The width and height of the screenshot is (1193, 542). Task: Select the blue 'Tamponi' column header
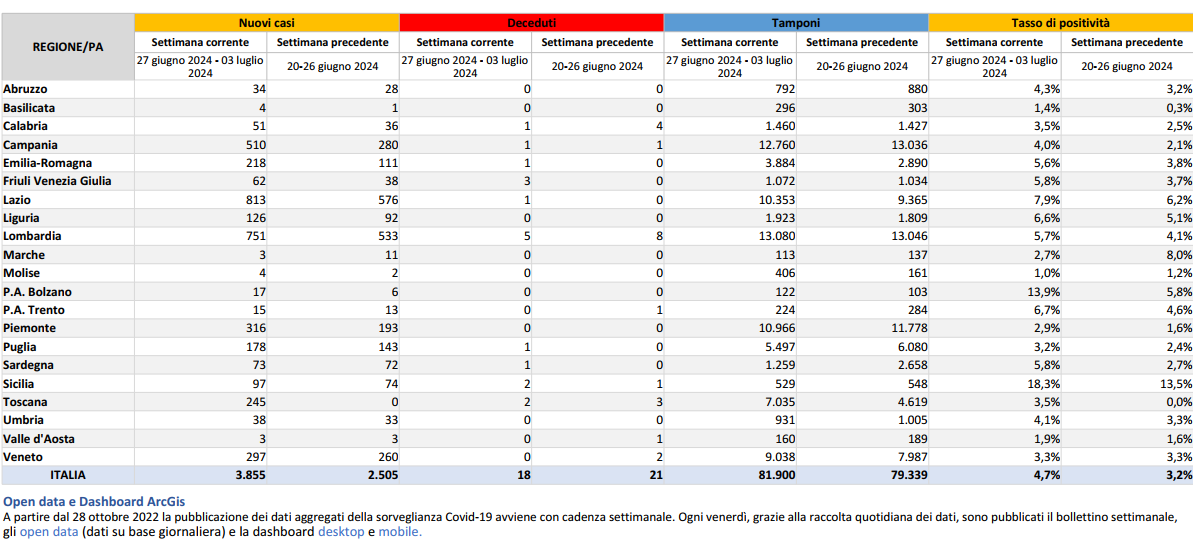coord(796,22)
